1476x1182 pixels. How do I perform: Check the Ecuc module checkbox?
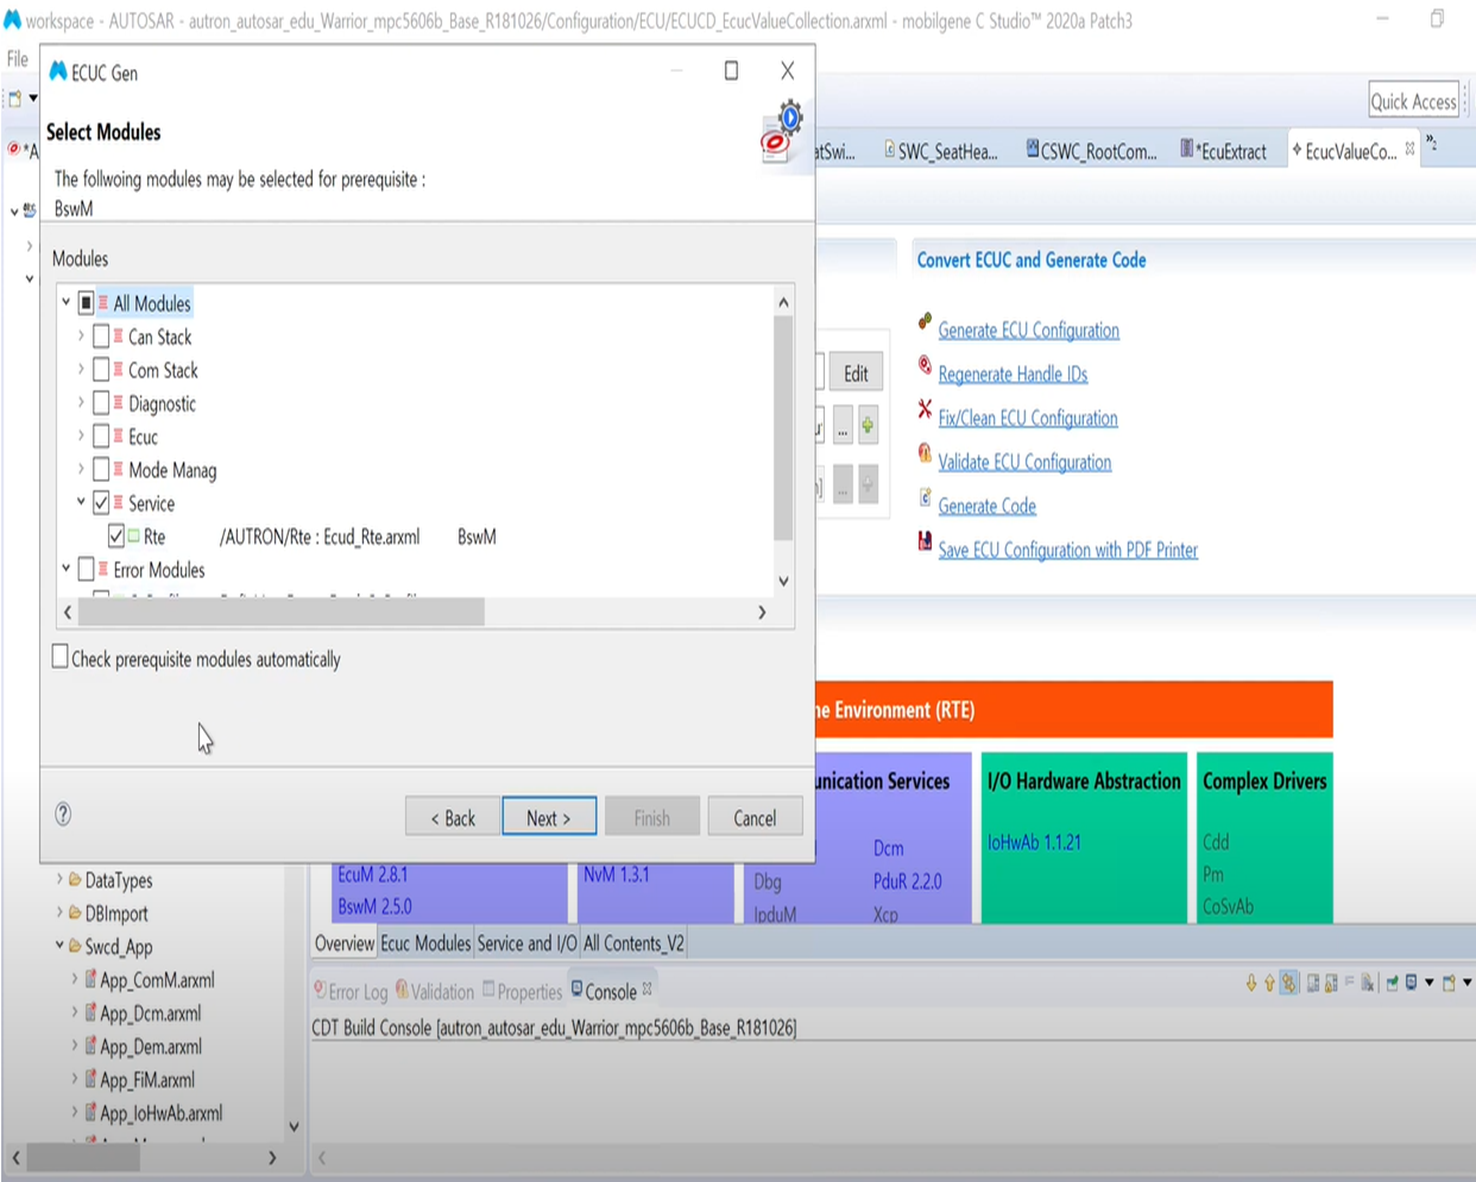tap(101, 436)
